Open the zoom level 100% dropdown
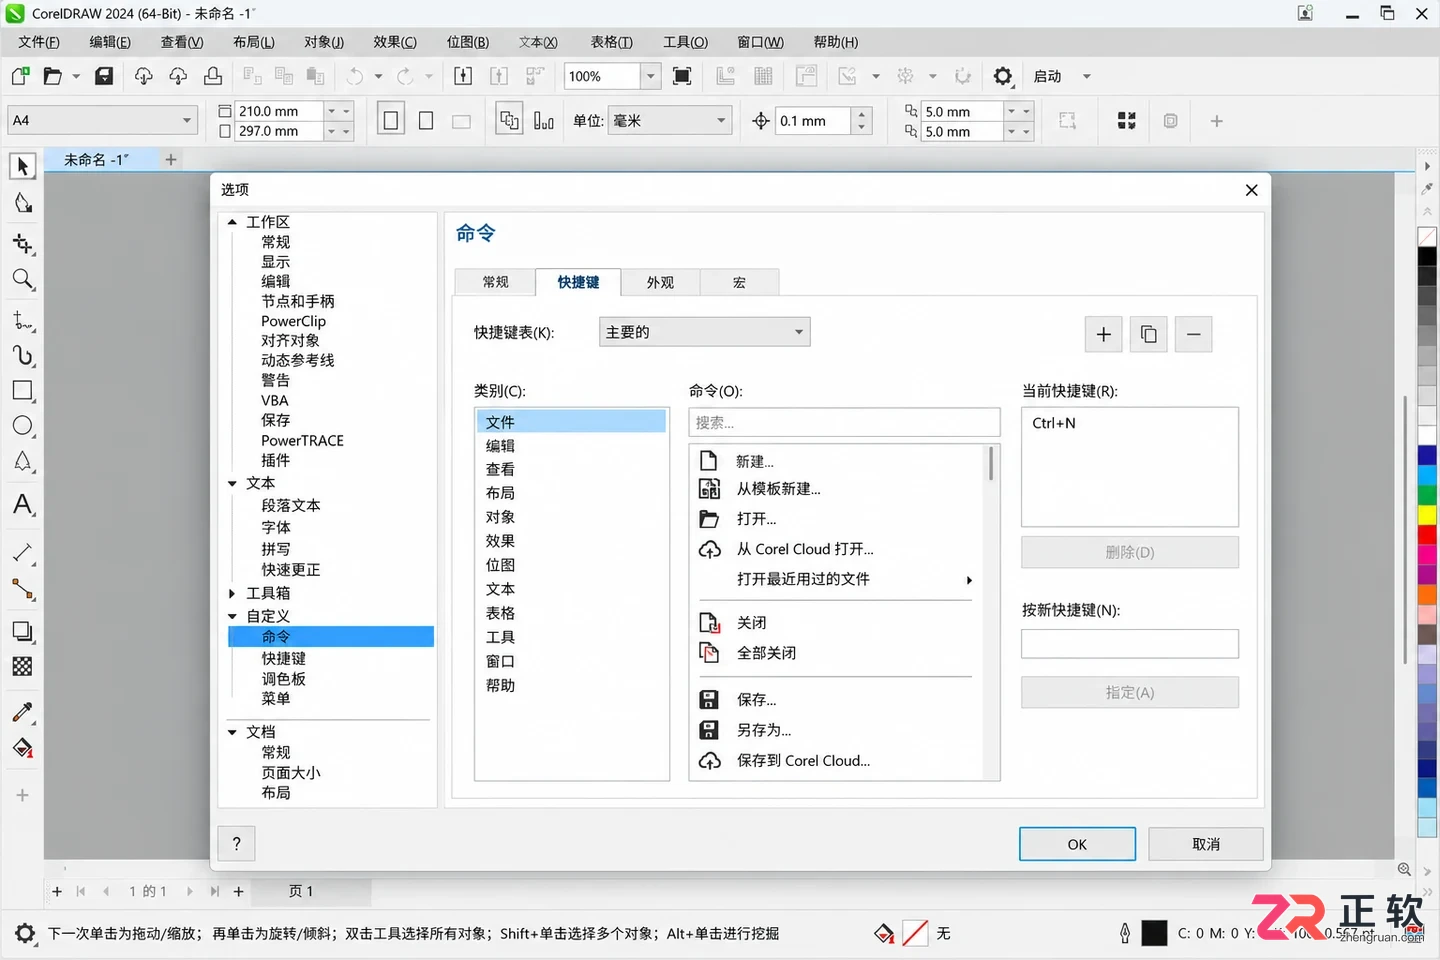This screenshot has height=960, width=1440. point(650,76)
